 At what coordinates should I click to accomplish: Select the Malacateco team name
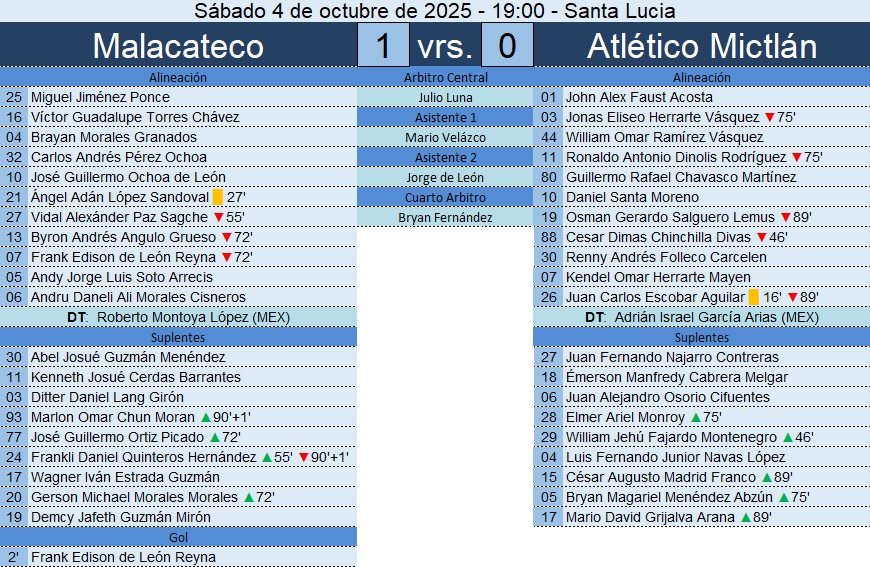[178, 46]
